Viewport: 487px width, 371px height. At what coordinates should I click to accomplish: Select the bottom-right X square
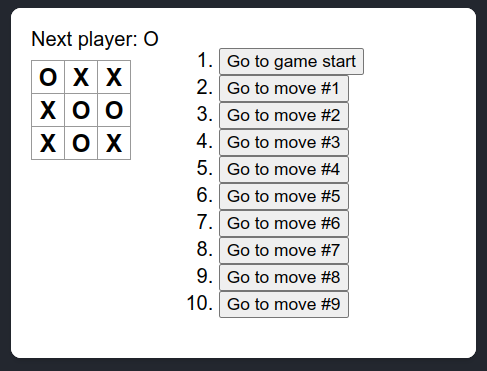[114, 143]
